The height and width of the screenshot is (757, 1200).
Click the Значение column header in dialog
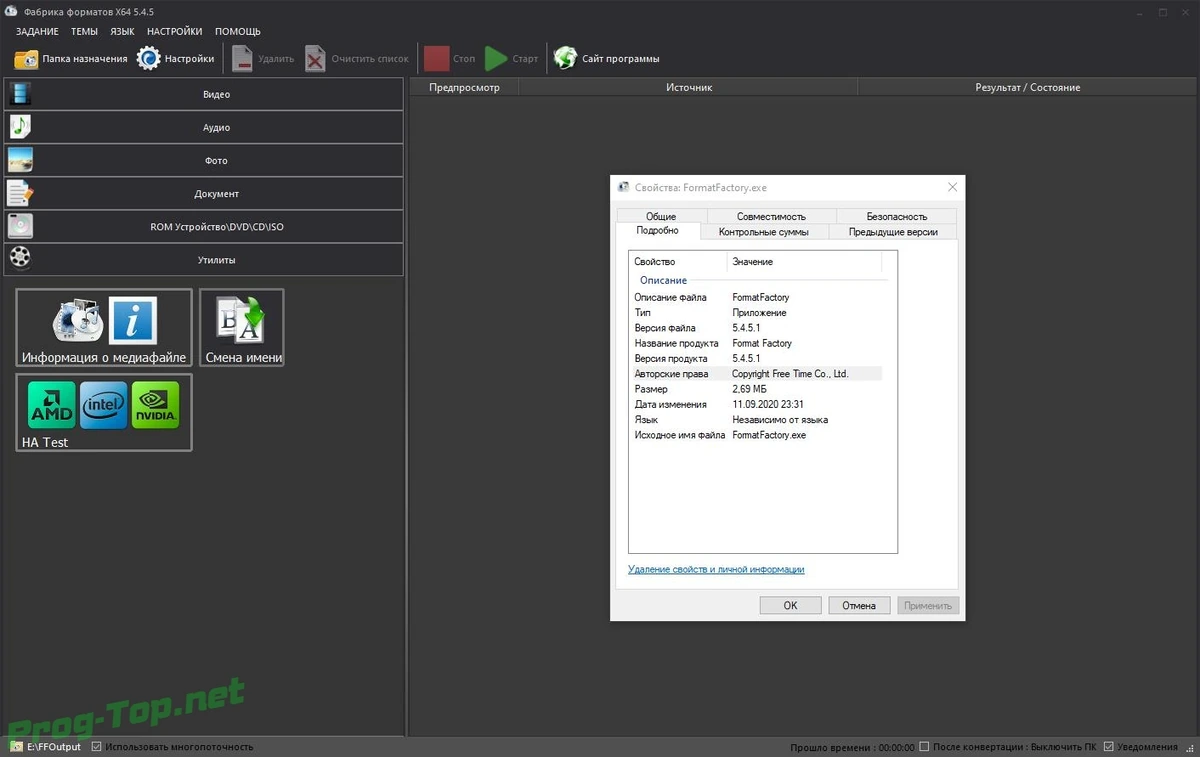[804, 261]
